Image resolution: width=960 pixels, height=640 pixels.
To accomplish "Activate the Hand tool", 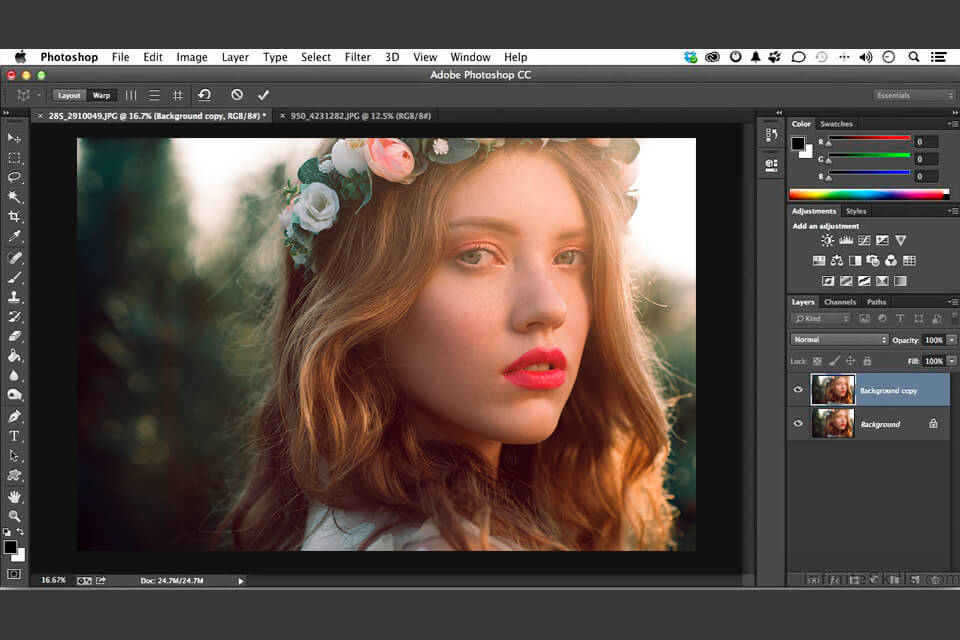I will [x=14, y=496].
